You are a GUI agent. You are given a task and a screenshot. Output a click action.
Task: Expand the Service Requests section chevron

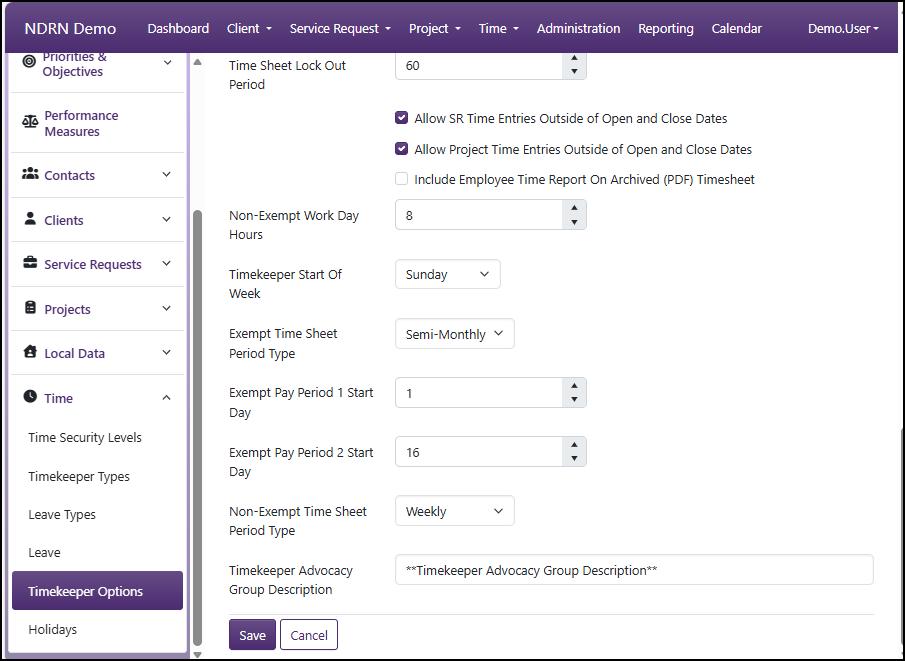(167, 263)
